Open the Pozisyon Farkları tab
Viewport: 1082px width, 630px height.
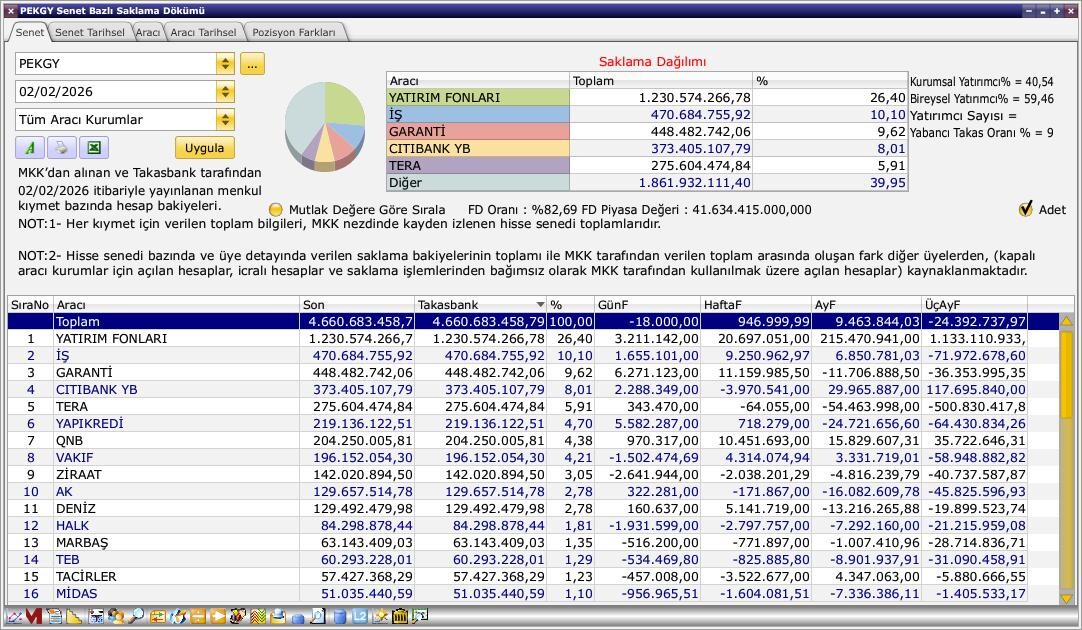click(294, 32)
